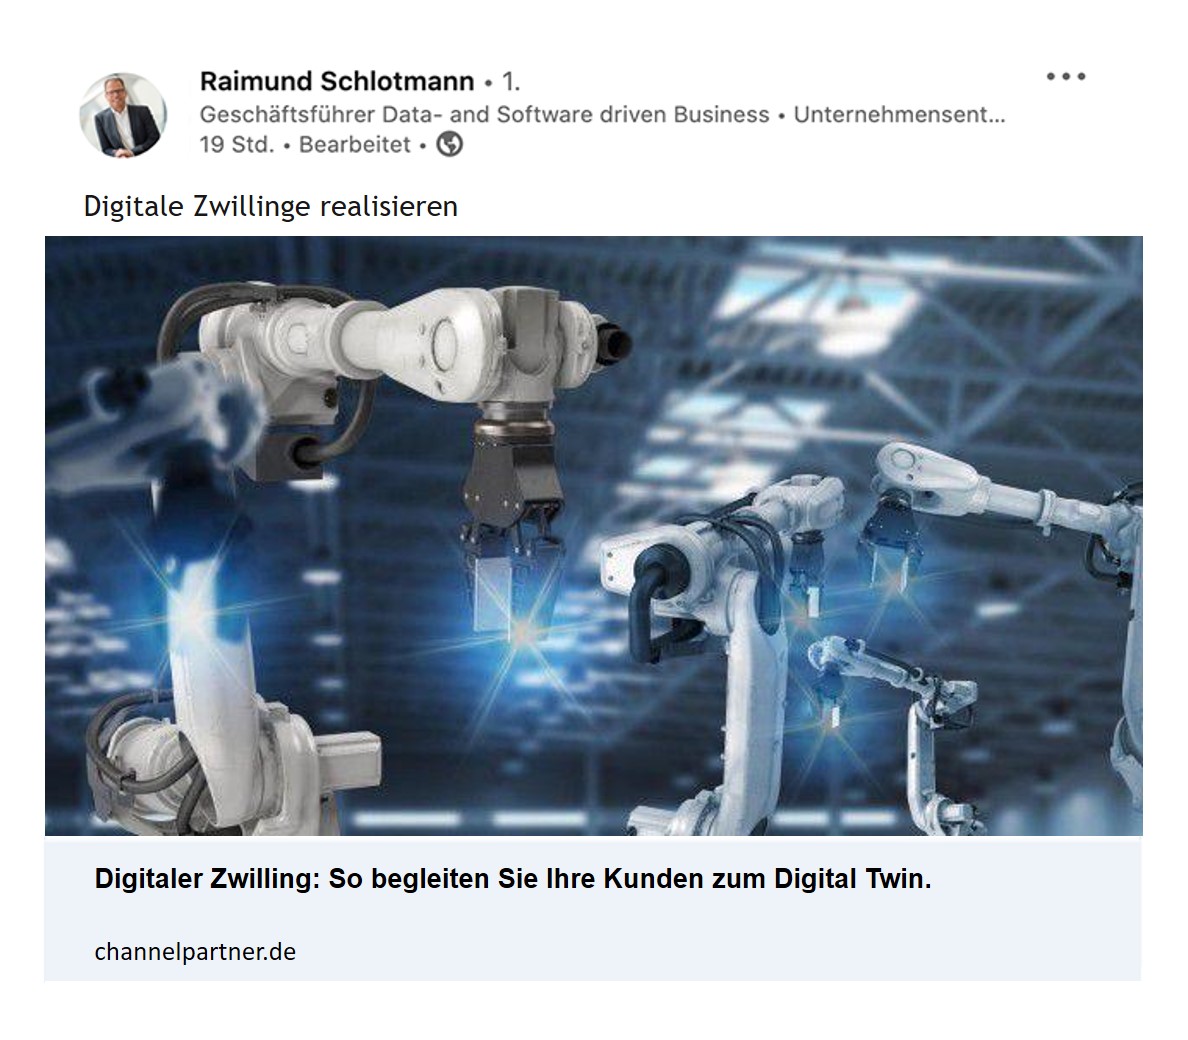Click Raimund Schlotmann's profile photo
Screen dimensions: 1188x1040
(123, 115)
